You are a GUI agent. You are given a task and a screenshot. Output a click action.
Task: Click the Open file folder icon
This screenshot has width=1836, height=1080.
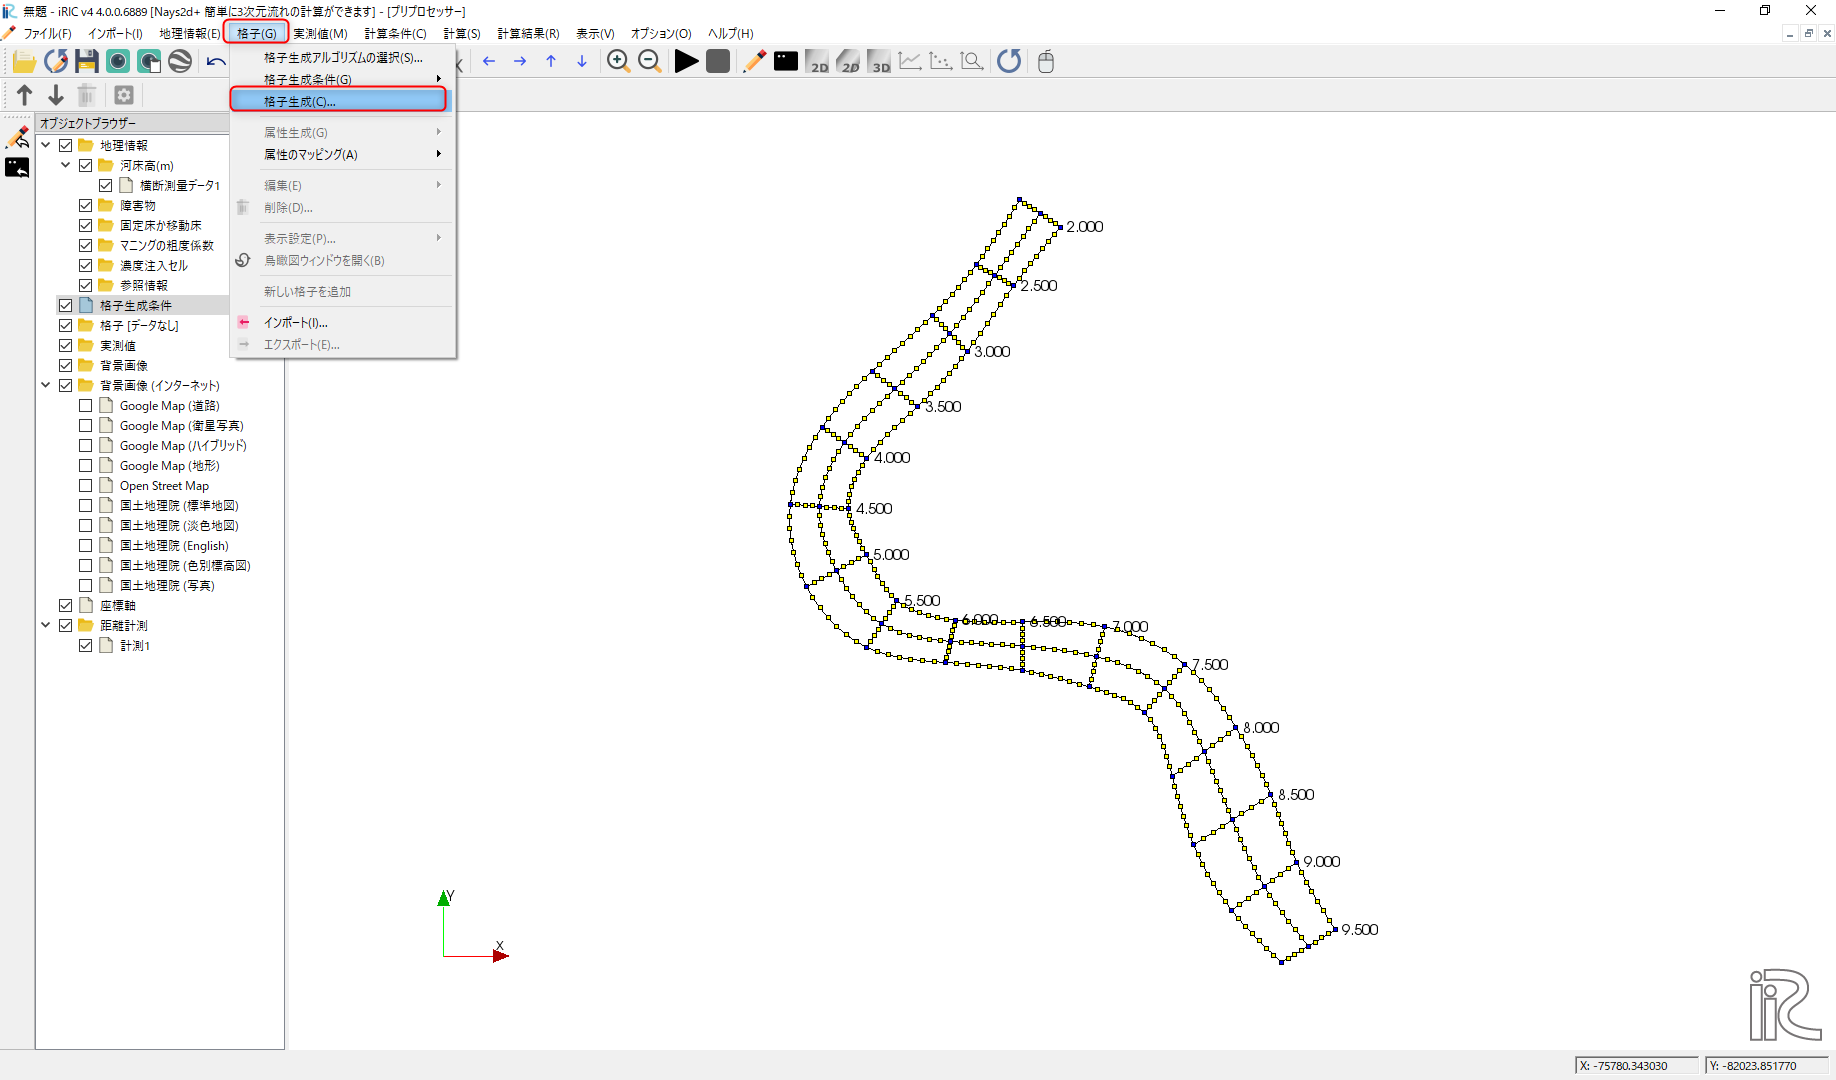coord(24,62)
